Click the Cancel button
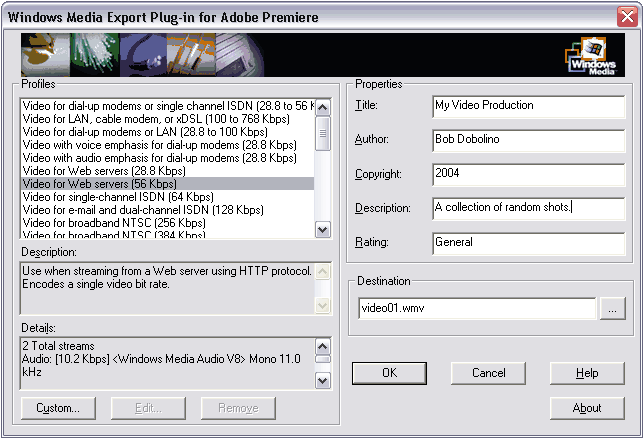This screenshot has width=644, height=439. 488,373
